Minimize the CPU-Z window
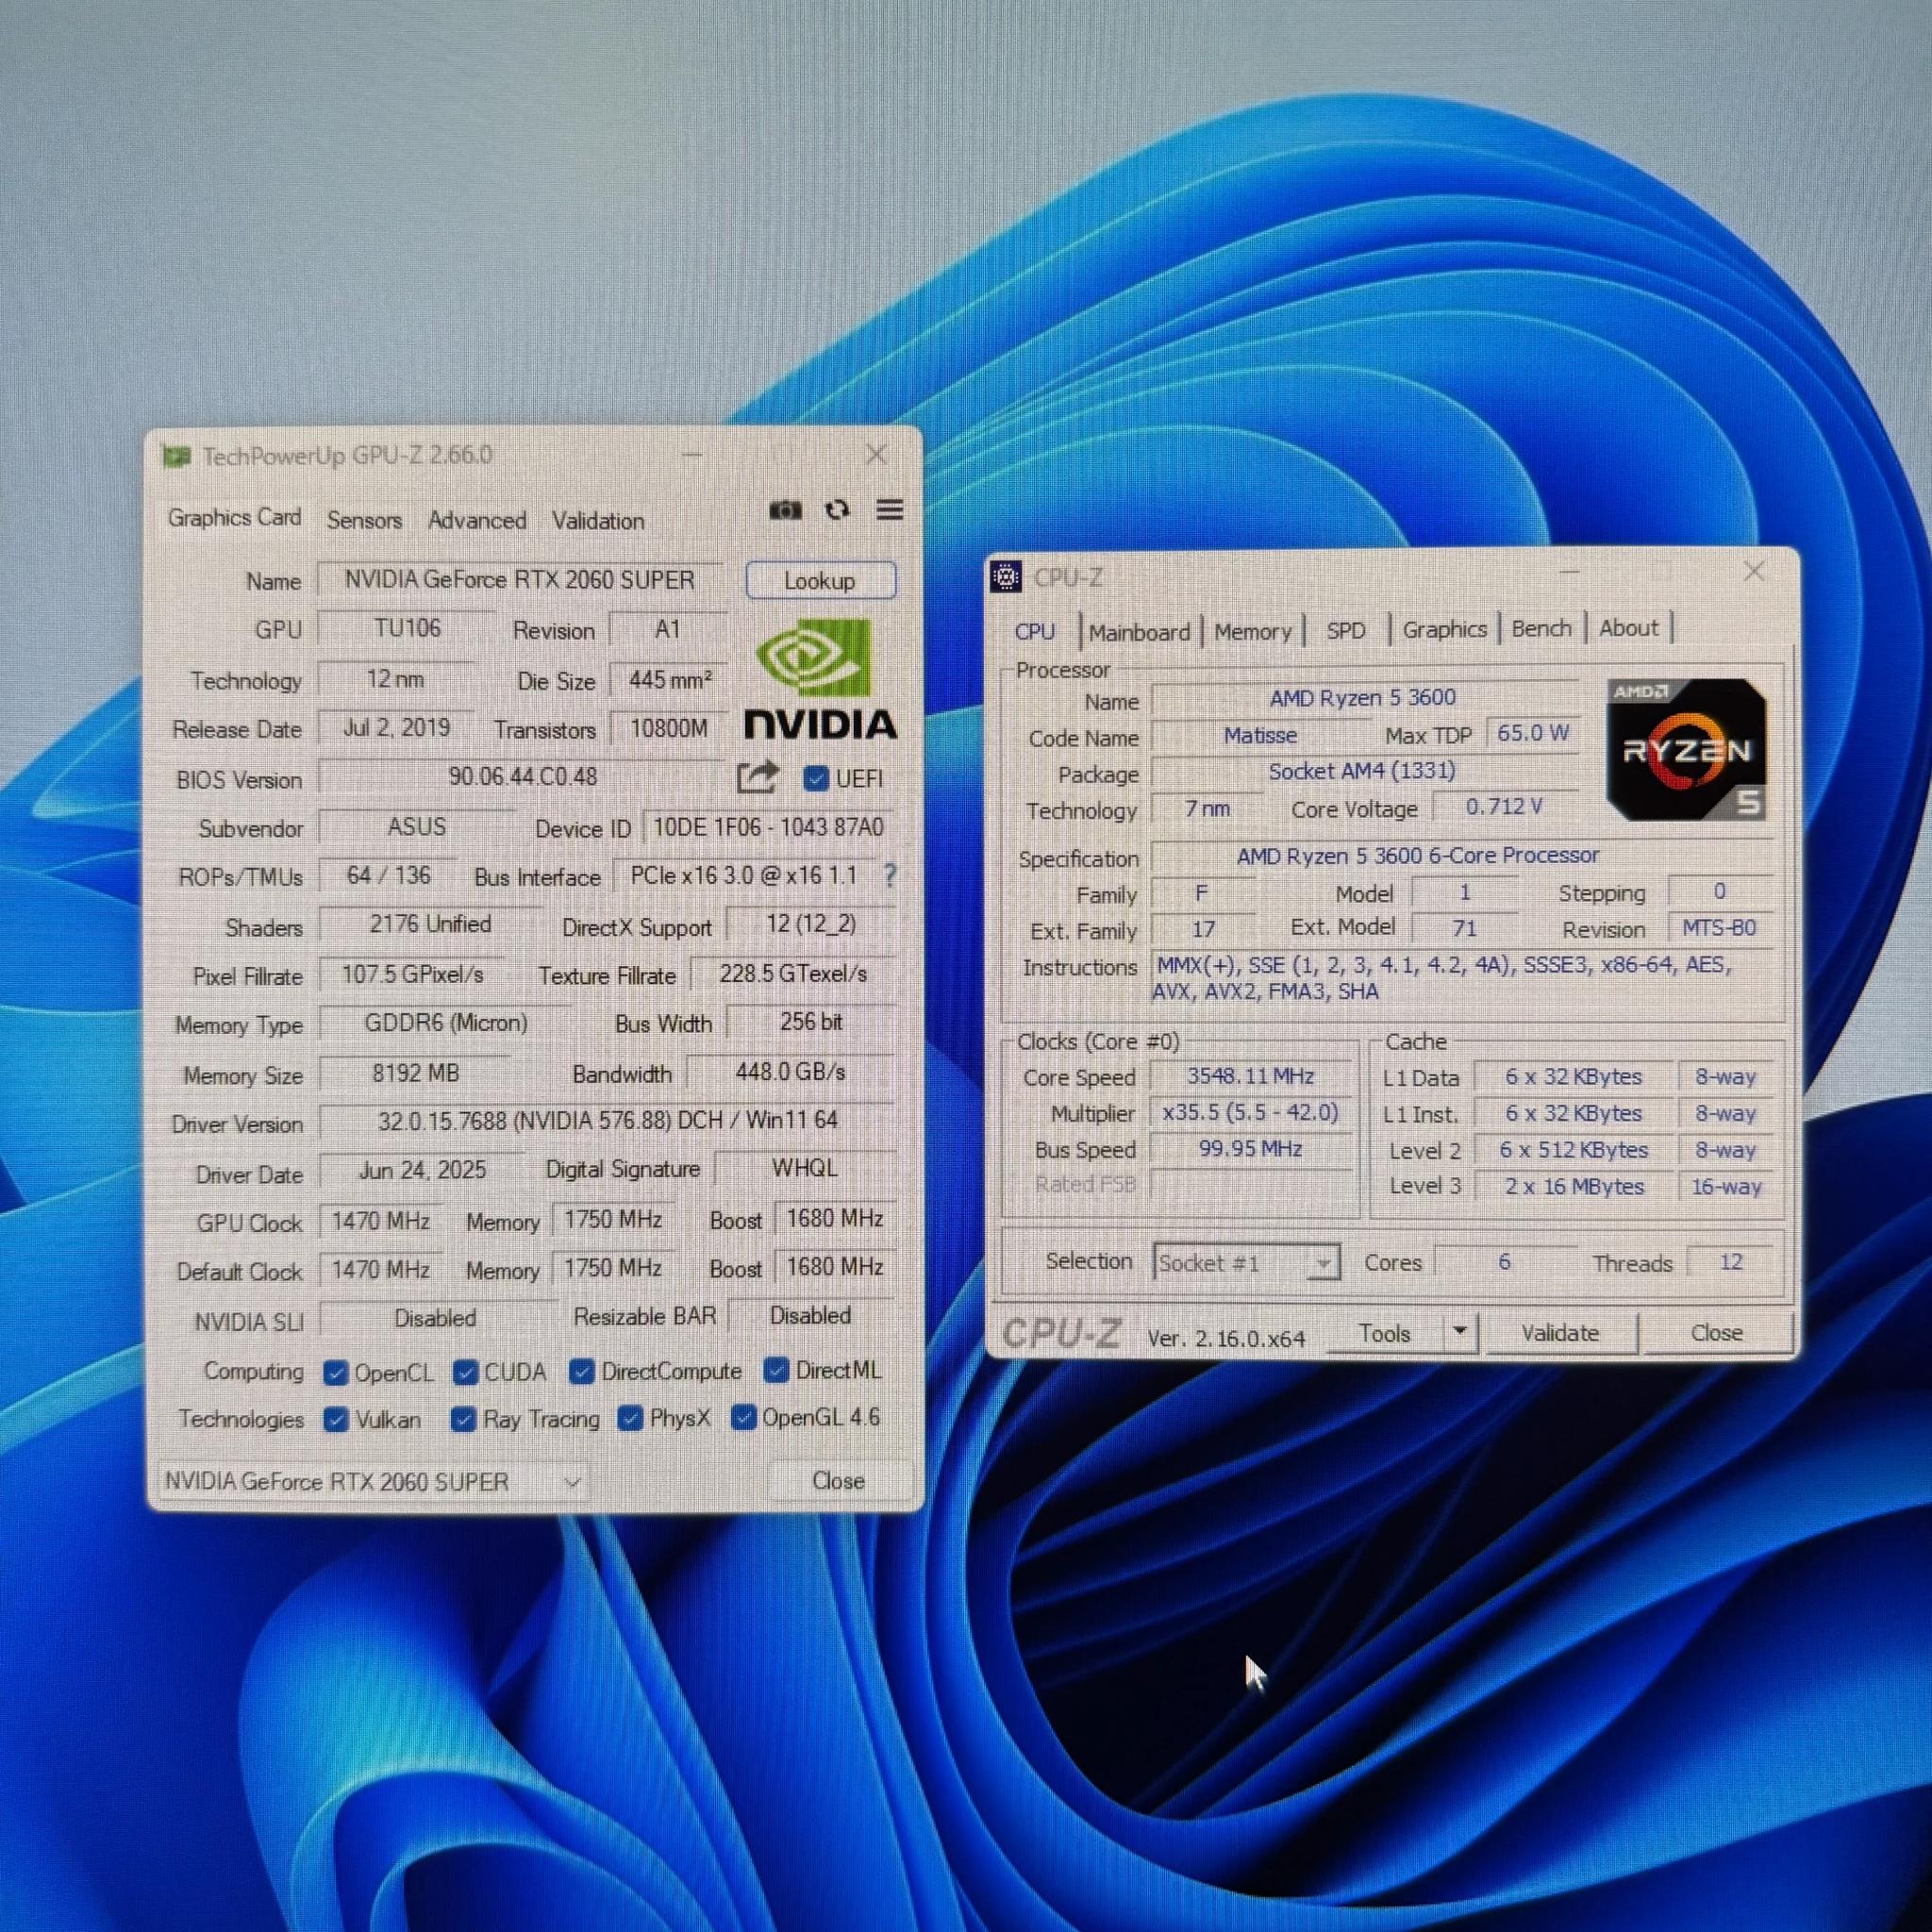 click(x=1569, y=572)
